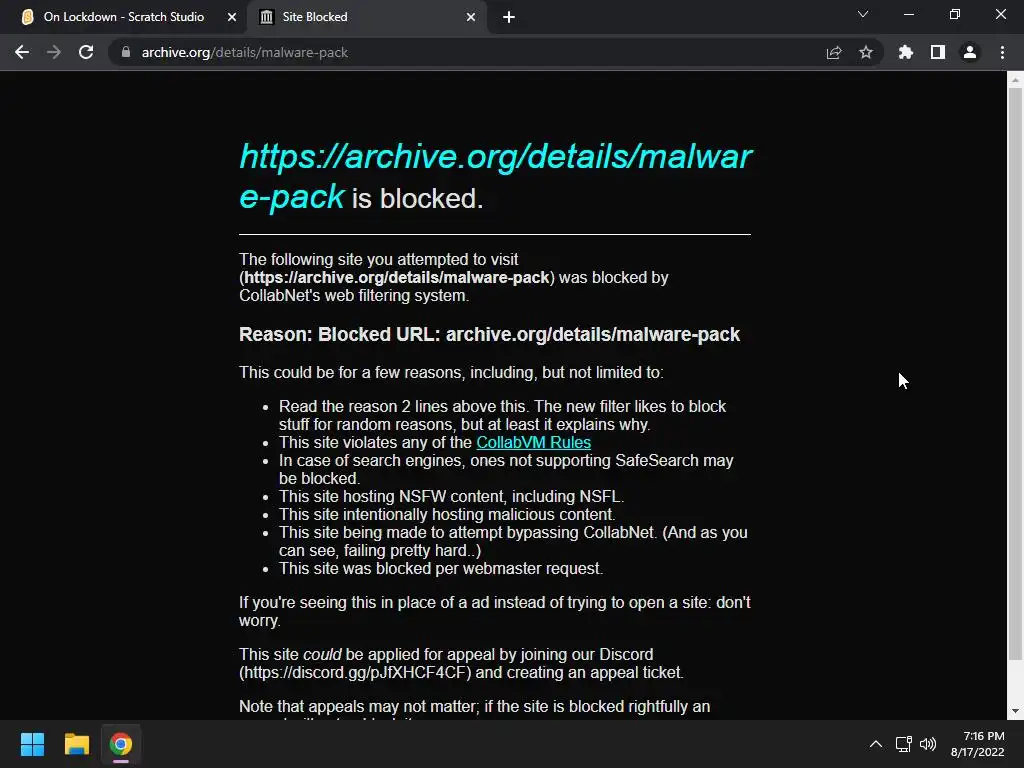Open the CollabVM Rules link

pos(534,442)
